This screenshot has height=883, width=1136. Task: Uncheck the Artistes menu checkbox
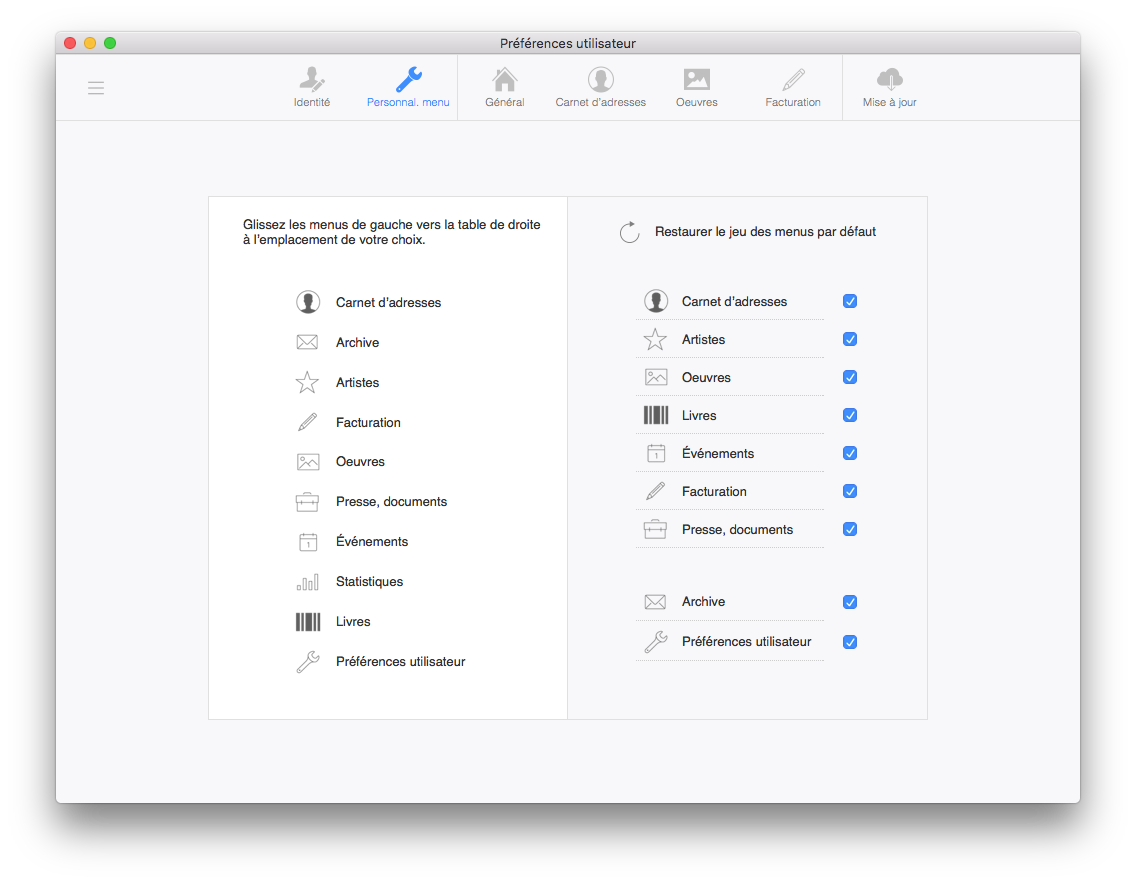coord(850,340)
